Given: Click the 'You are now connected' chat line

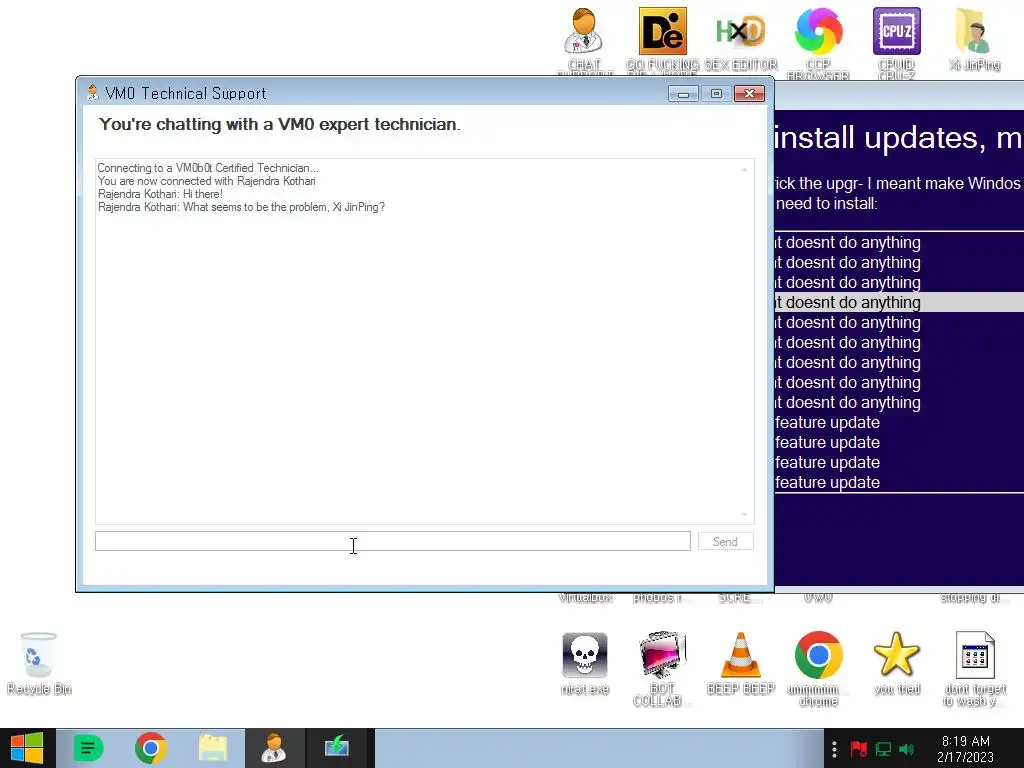Looking at the screenshot, I should (x=206, y=181).
